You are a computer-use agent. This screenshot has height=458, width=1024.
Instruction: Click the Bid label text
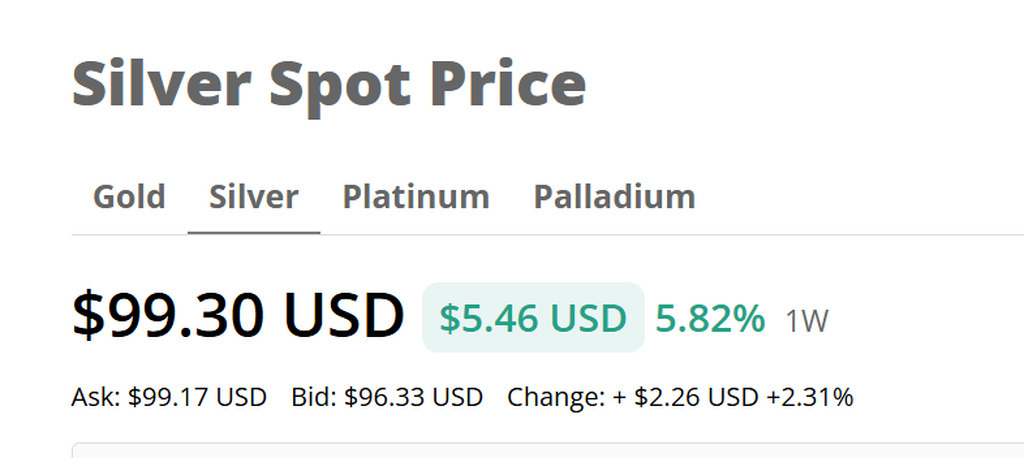click(x=313, y=398)
